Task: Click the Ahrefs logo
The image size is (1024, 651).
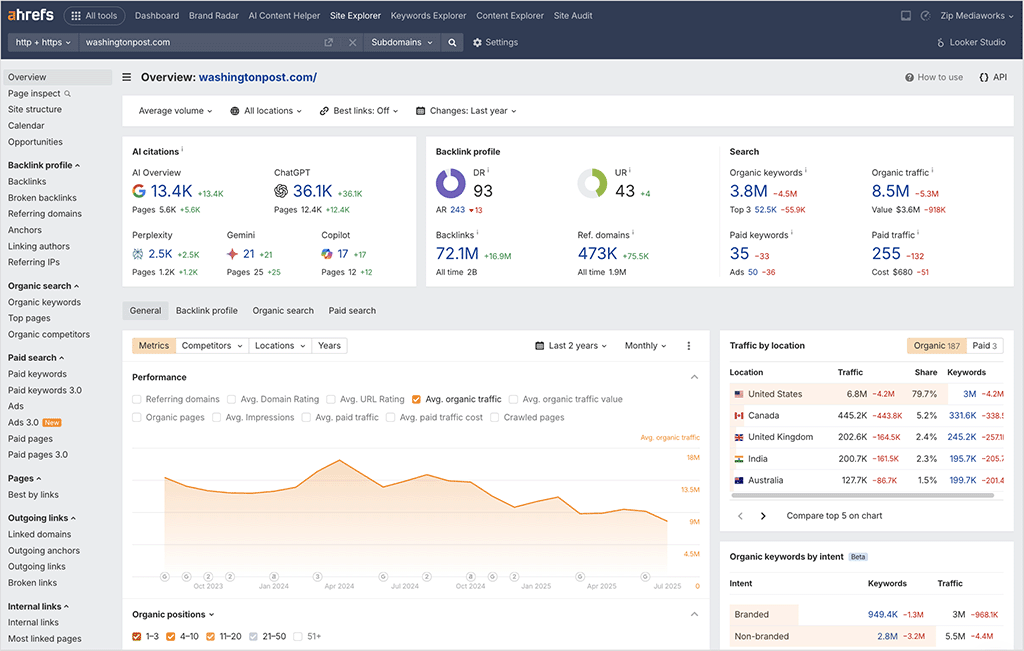Action: [30, 14]
